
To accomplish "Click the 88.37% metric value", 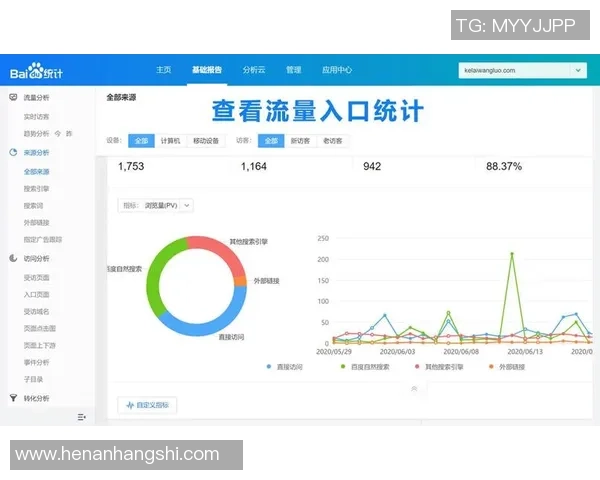I will (x=504, y=167).
